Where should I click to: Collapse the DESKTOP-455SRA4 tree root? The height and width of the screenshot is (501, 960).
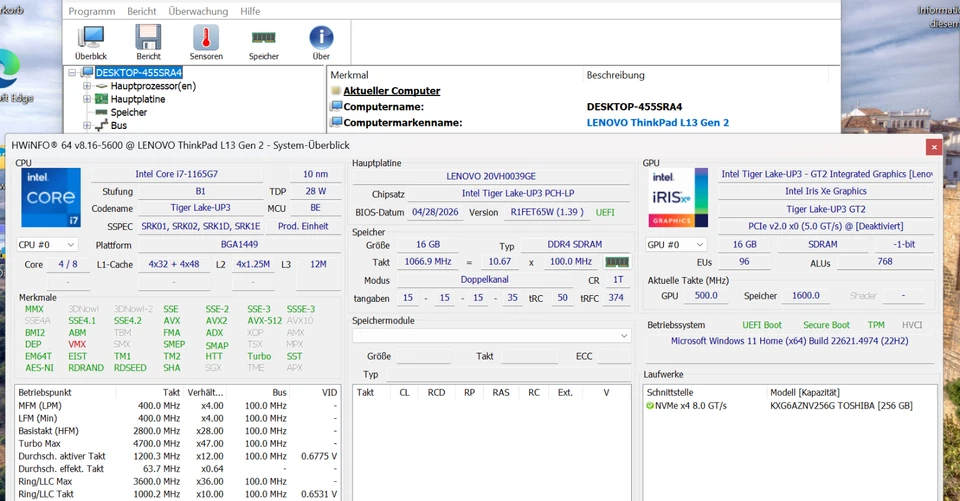72,72
